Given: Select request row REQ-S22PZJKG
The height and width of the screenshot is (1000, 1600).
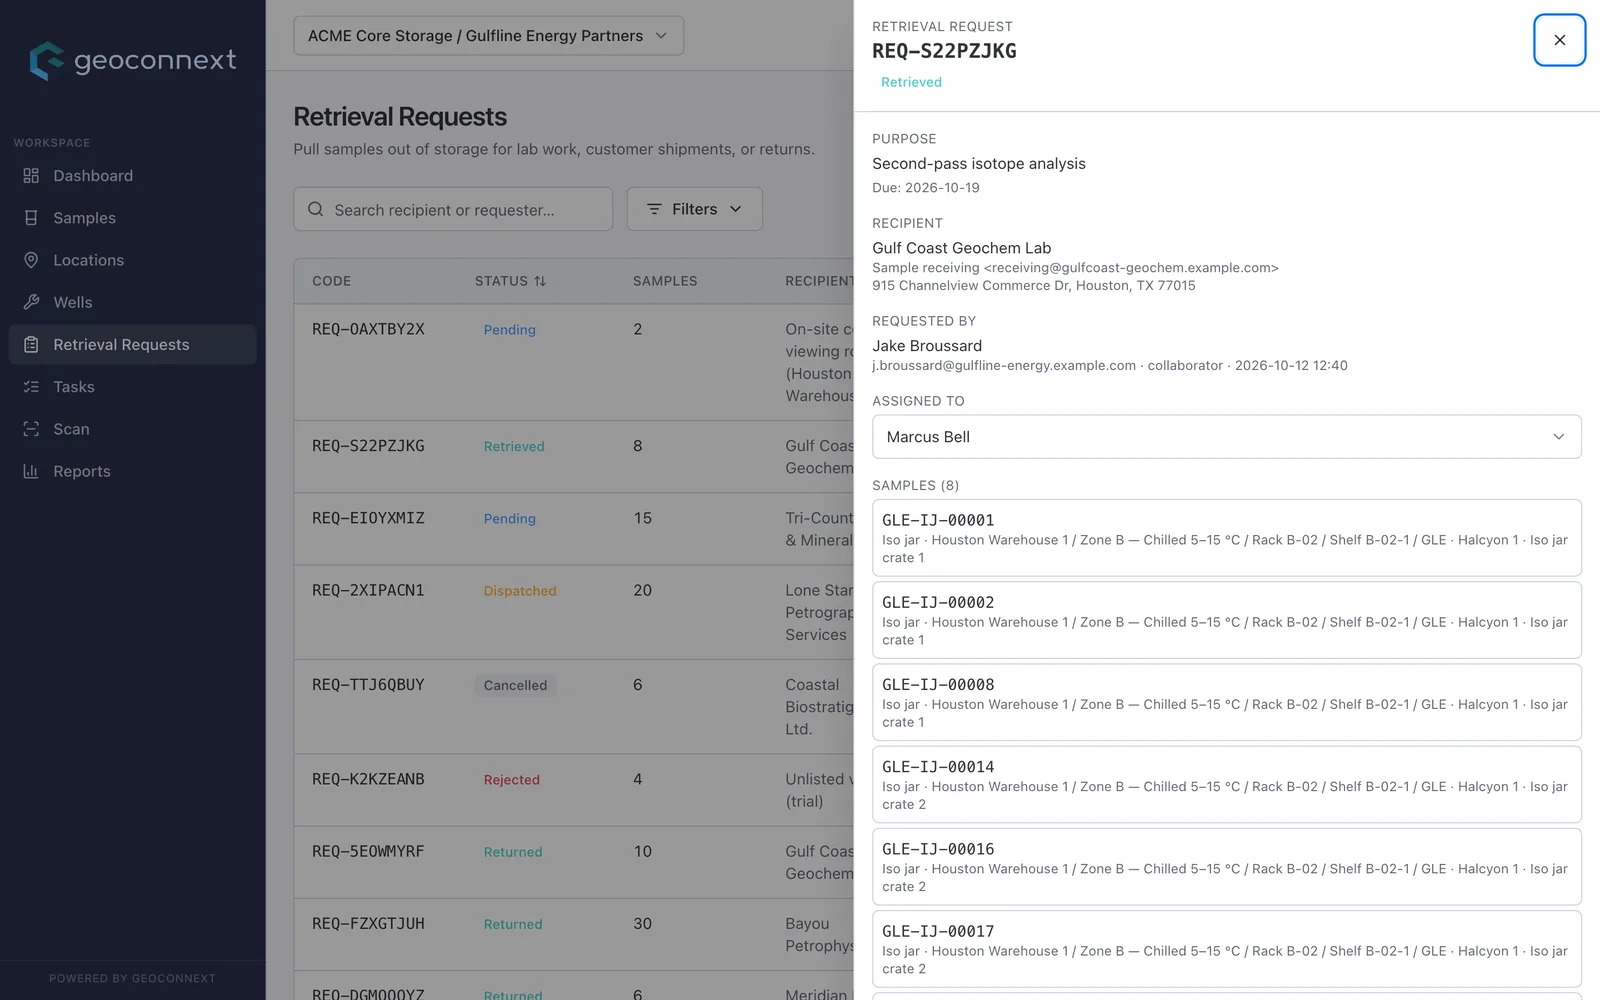Looking at the screenshot, I should [x=573, y=457].
